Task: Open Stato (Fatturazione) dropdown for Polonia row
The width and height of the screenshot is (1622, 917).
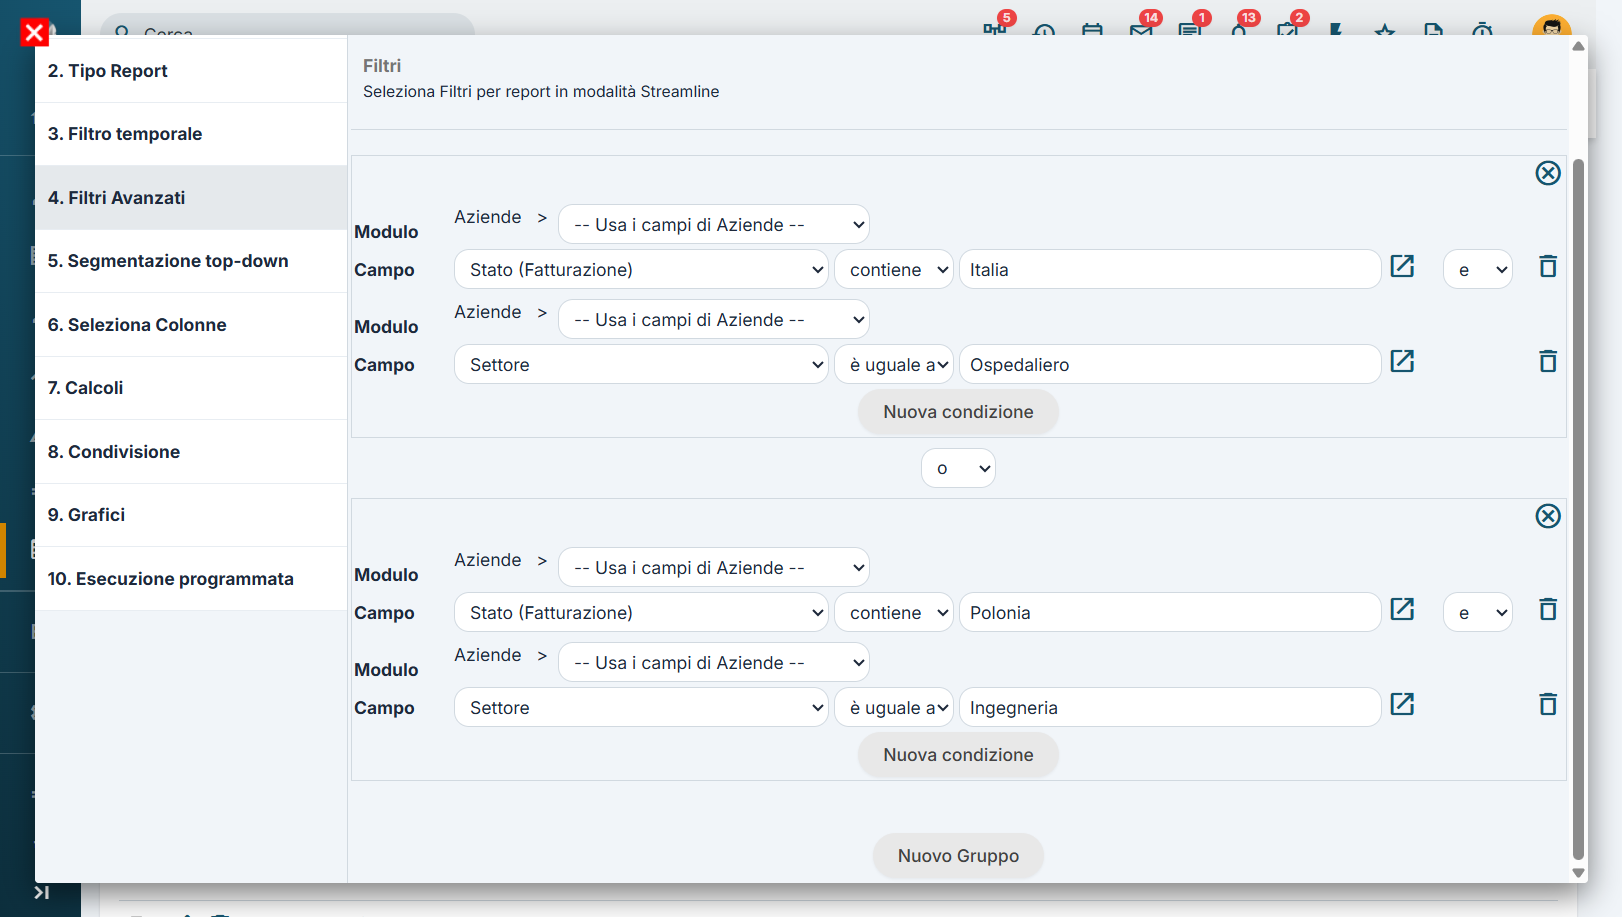Action: point(641,613)
